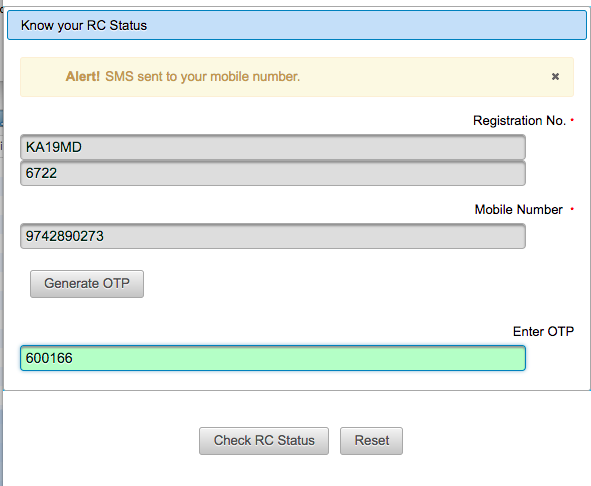Click the Reset button
Screen dimensions: 591x486
coord(371,440)
